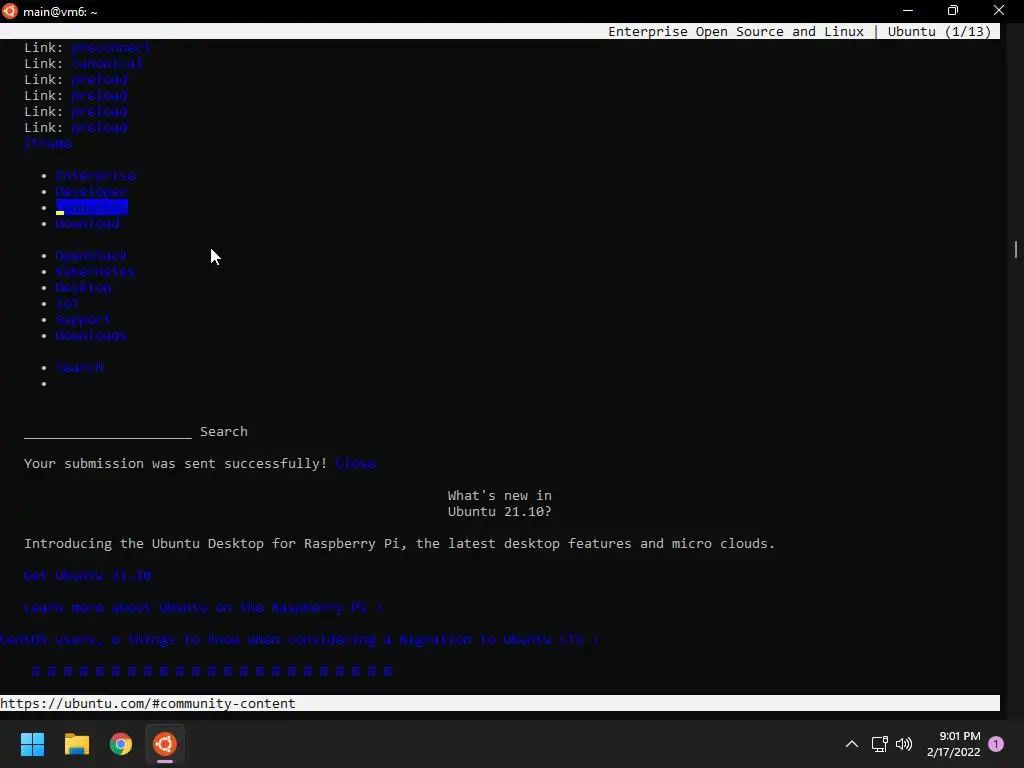Open the Support link

click(x=83, y=319)
